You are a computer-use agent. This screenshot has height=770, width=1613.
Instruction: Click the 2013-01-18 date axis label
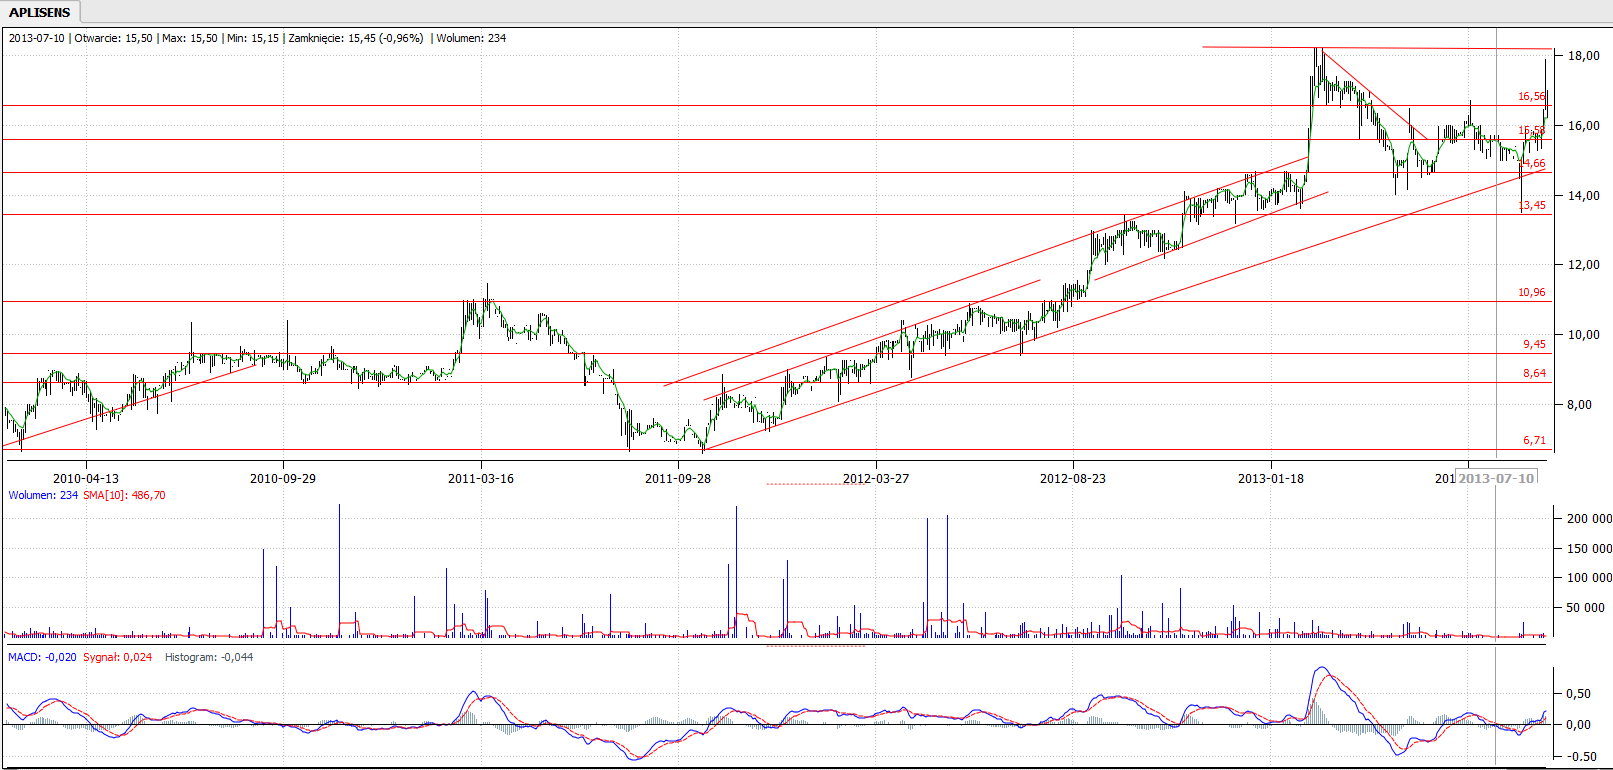[1271, 479]
